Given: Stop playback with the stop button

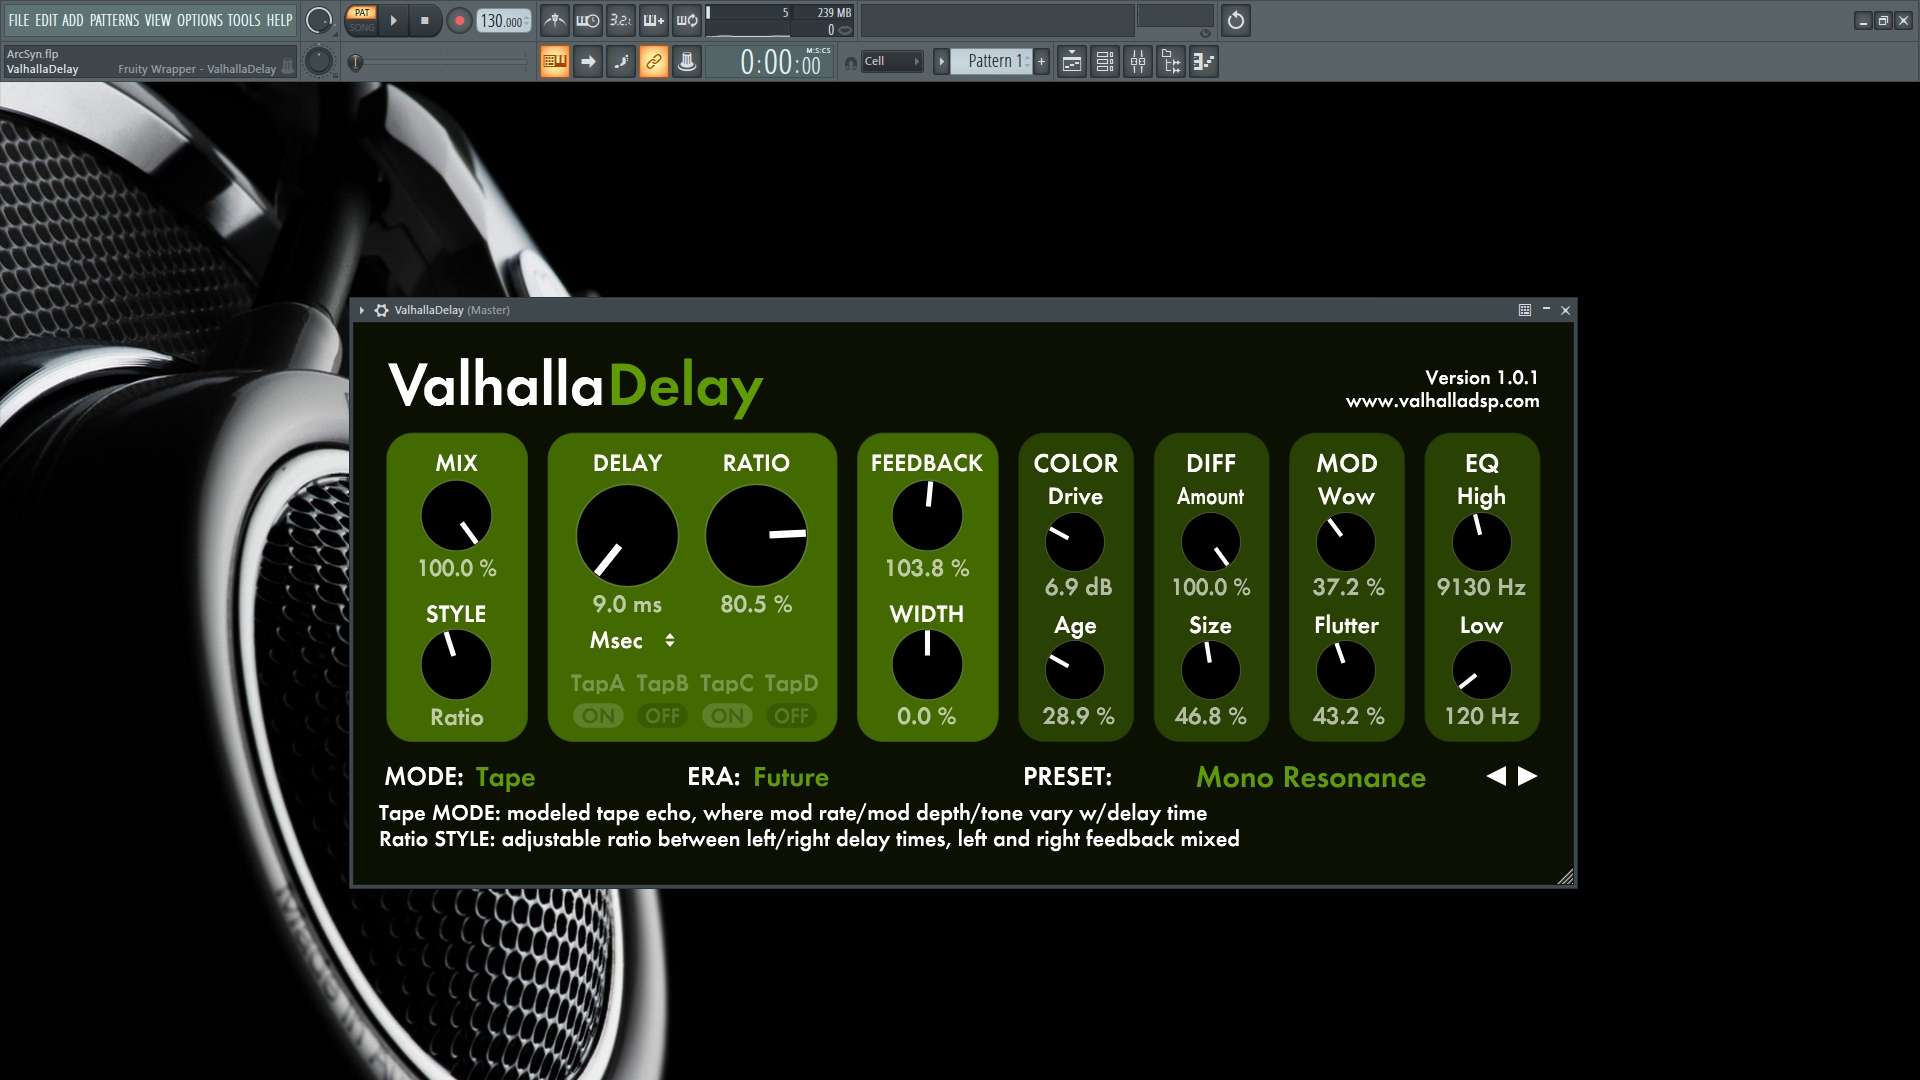Looking at the screenshot, I should [x=425, y=20].
